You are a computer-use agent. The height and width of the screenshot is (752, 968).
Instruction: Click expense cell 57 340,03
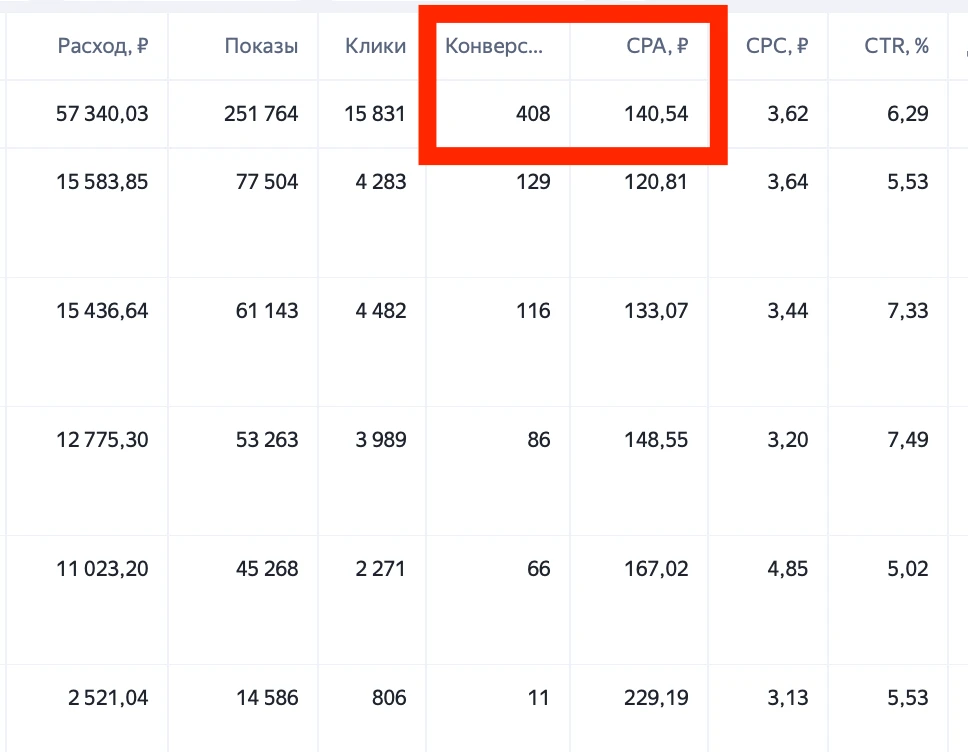click(x=102, y=114)
